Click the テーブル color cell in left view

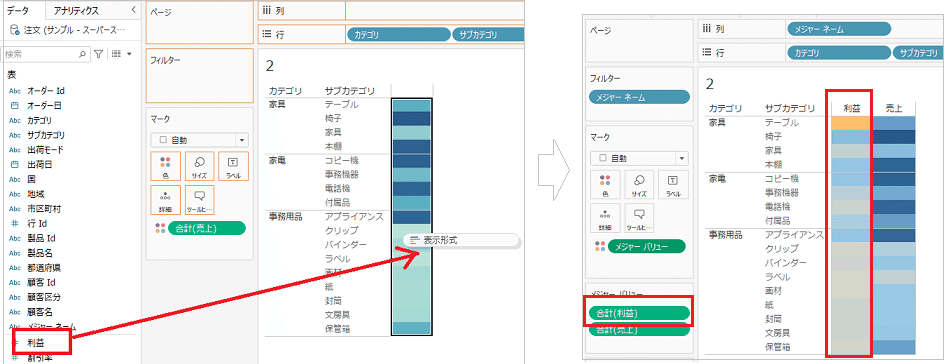click(x=412, y=105)
